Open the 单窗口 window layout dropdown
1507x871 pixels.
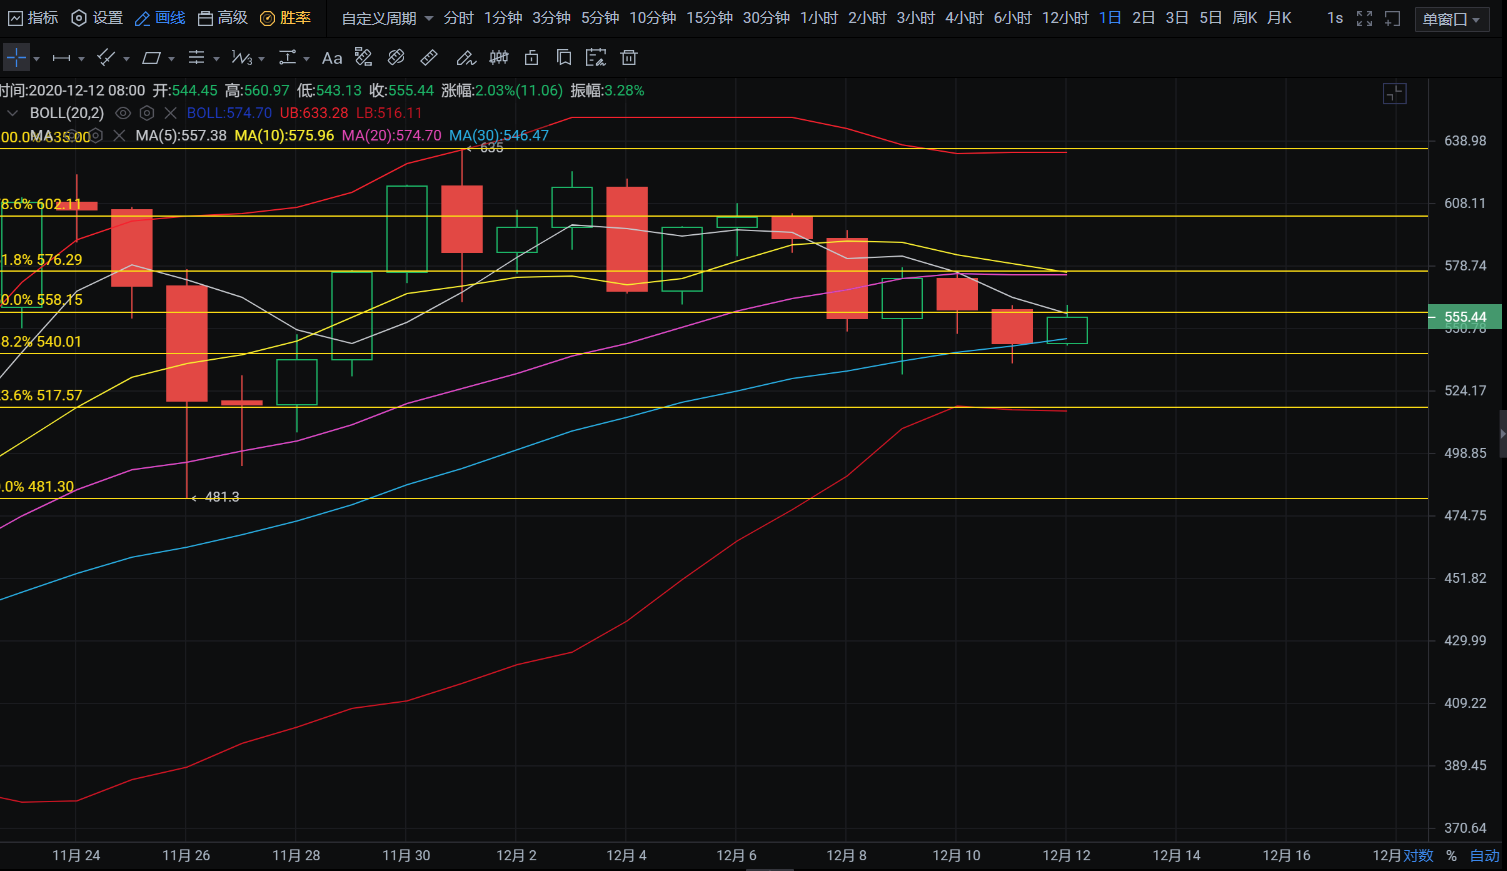(x=1451, y=19)
